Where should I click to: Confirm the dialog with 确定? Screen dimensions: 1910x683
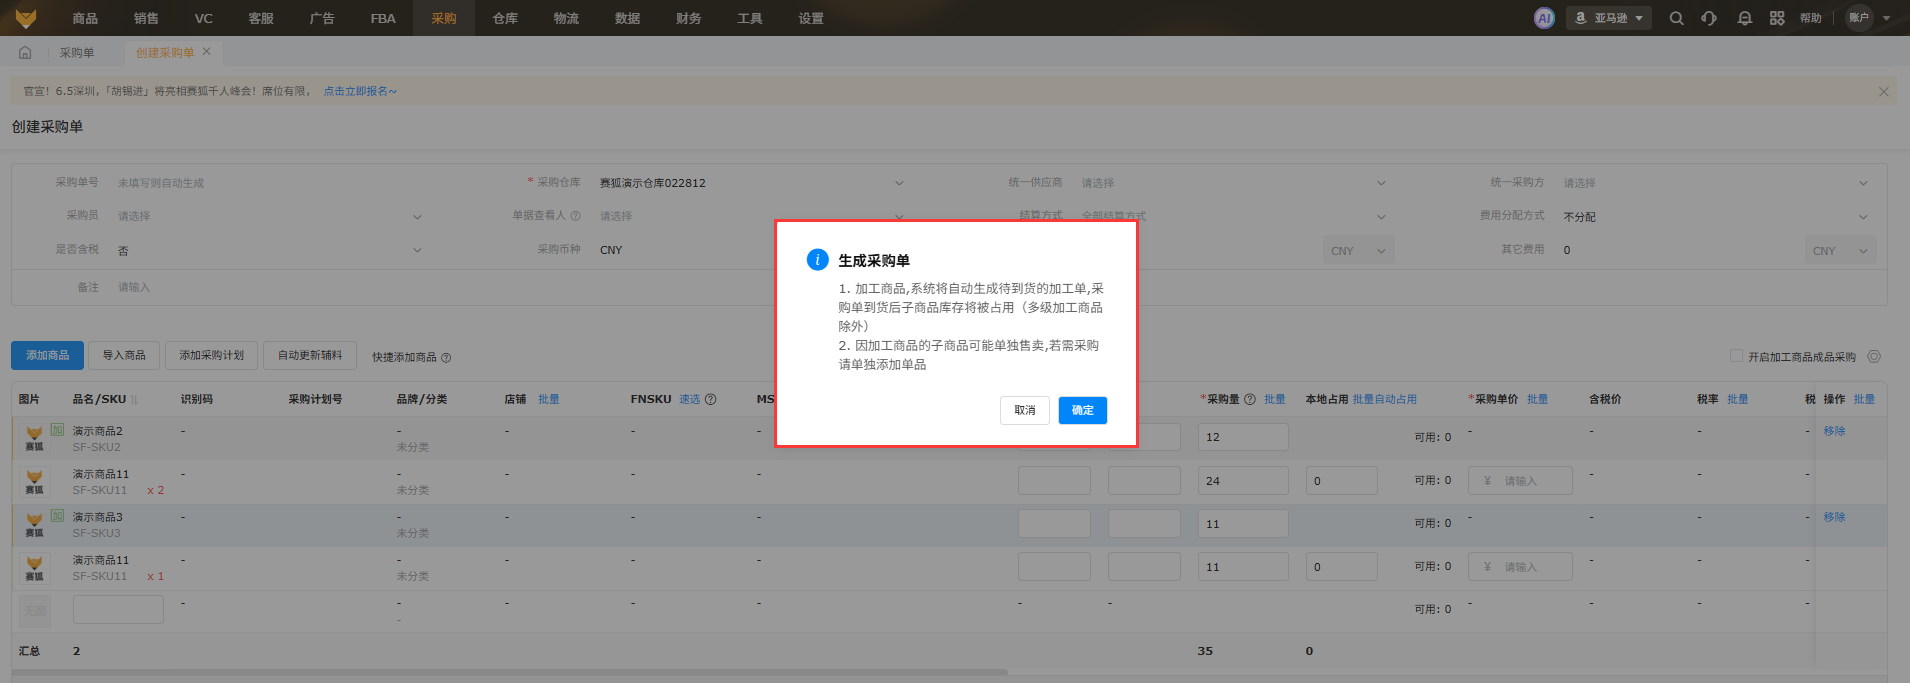pyautogui.click(x=1082, y=410)
